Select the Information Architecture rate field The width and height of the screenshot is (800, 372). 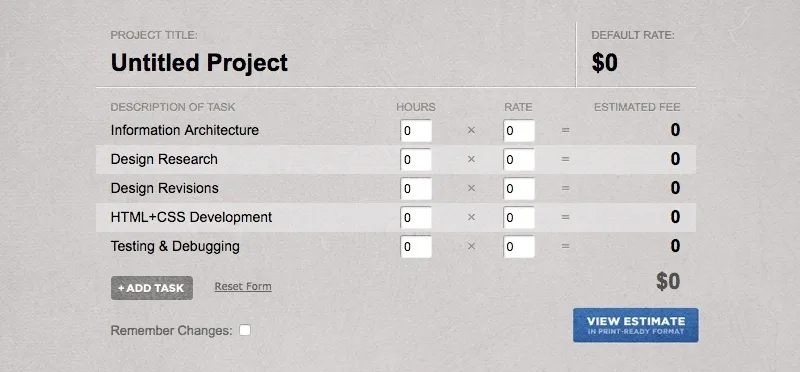click(519, 131)
